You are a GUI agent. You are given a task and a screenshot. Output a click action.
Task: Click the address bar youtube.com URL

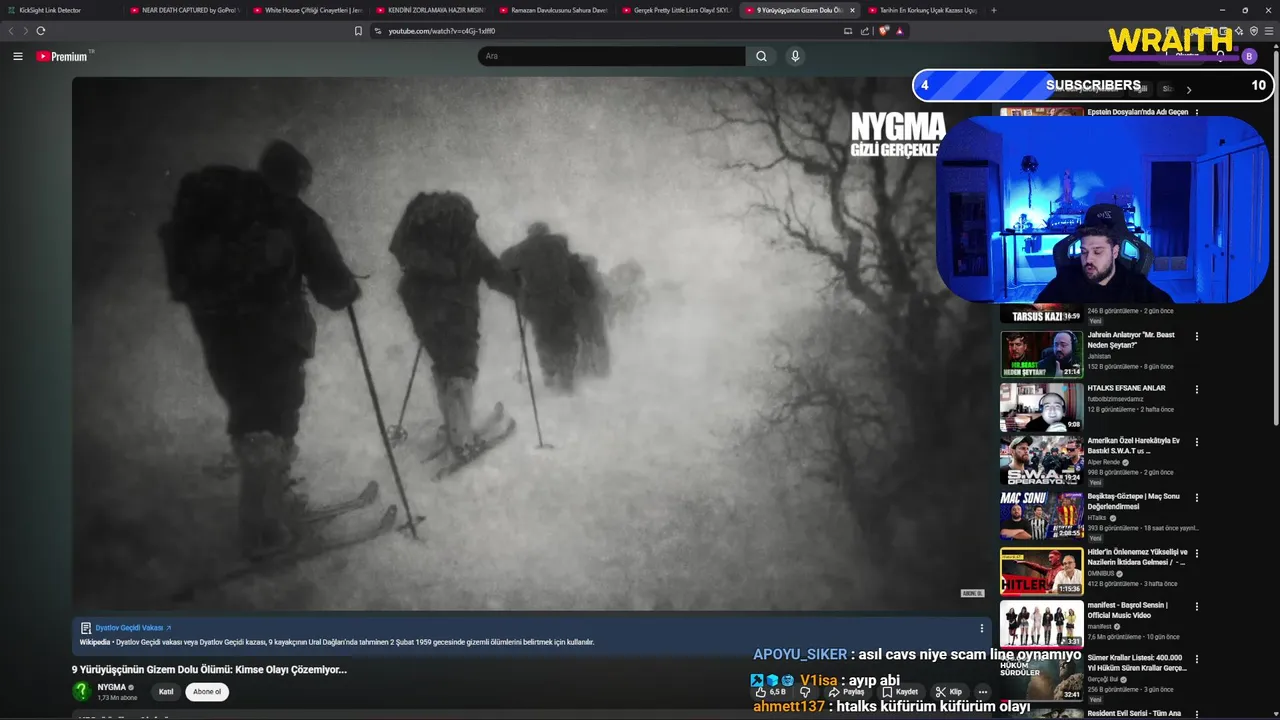point(442,31)
